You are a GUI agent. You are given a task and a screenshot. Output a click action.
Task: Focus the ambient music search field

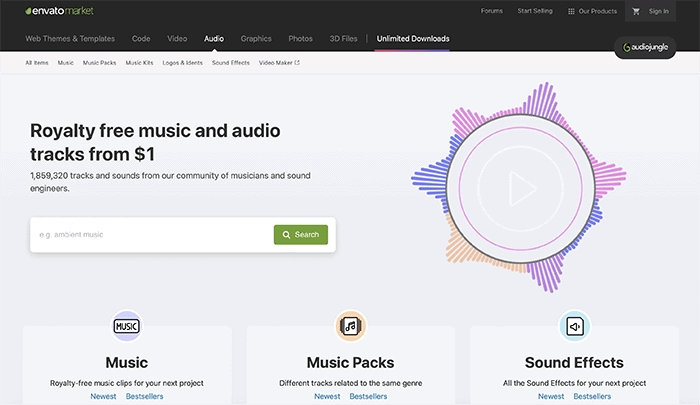[150, 235]
